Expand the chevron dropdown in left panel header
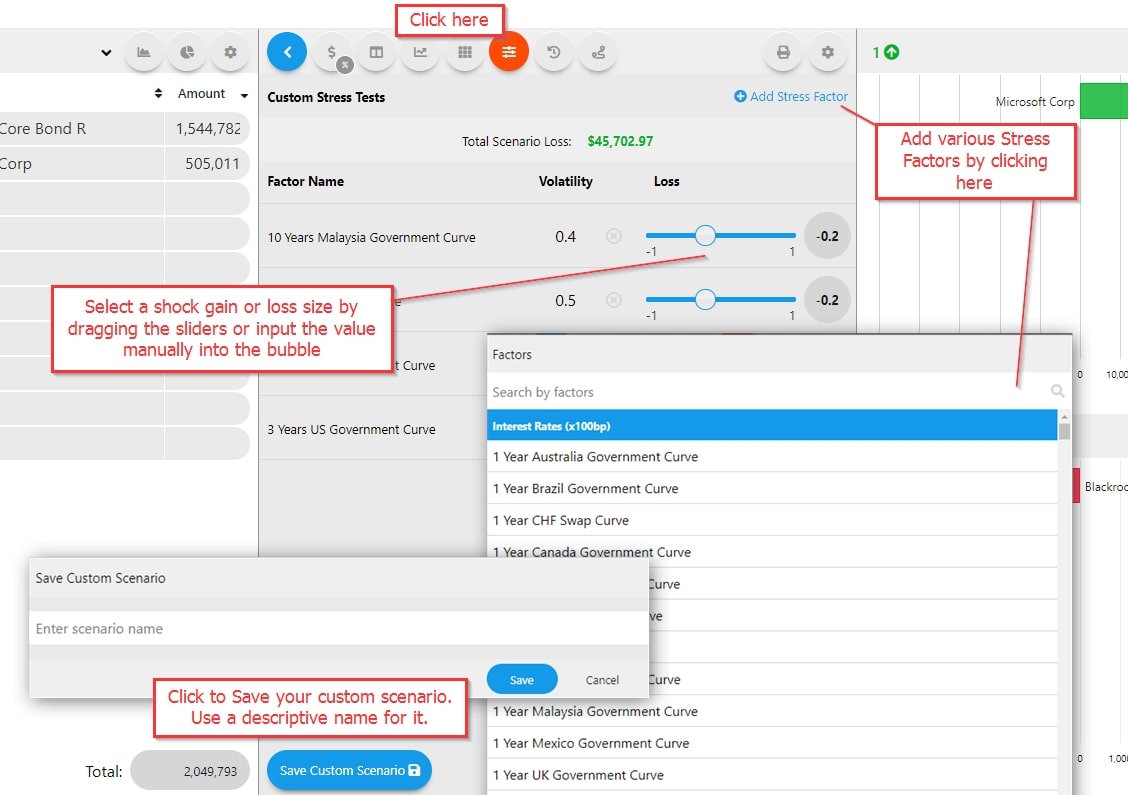The width and height of the screenshot is (1128, 795). (106, 53)
